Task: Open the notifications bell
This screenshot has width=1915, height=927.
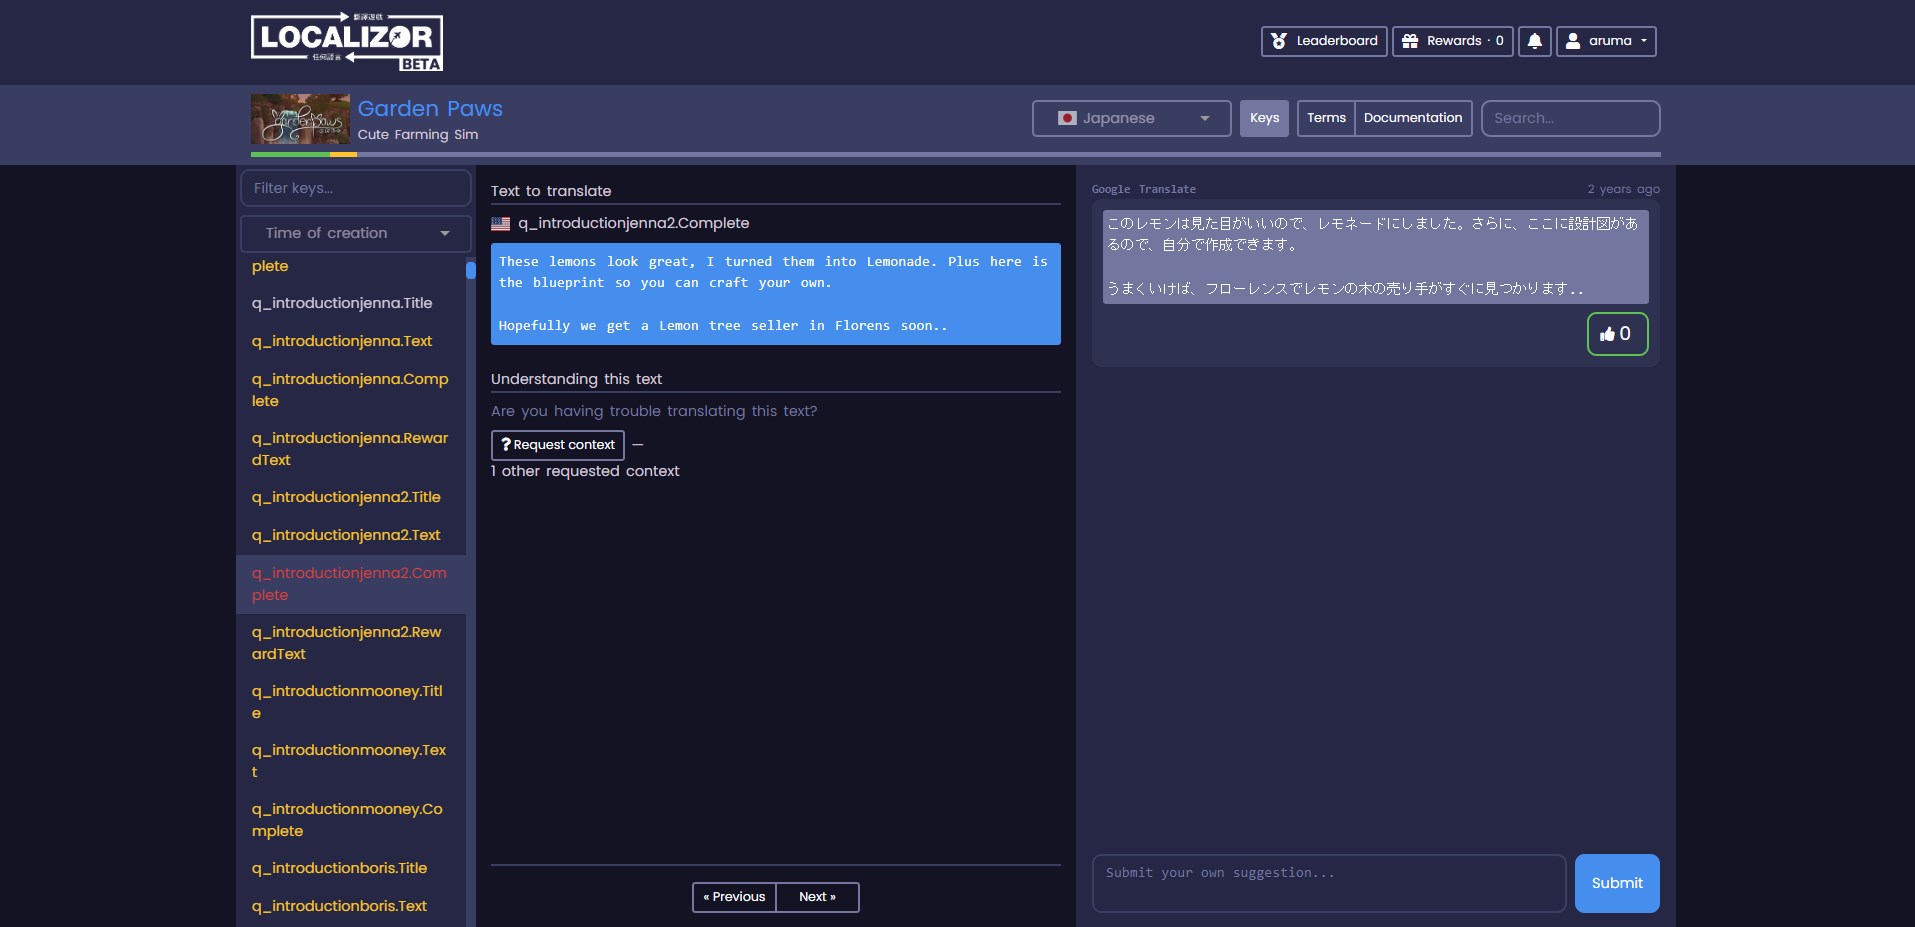Action: tap(1534, 41)
